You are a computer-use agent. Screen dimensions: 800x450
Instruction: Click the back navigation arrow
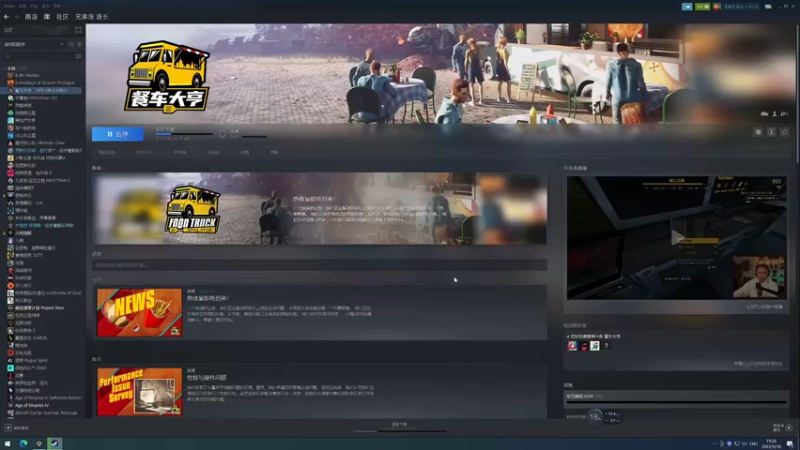(6, 17)
